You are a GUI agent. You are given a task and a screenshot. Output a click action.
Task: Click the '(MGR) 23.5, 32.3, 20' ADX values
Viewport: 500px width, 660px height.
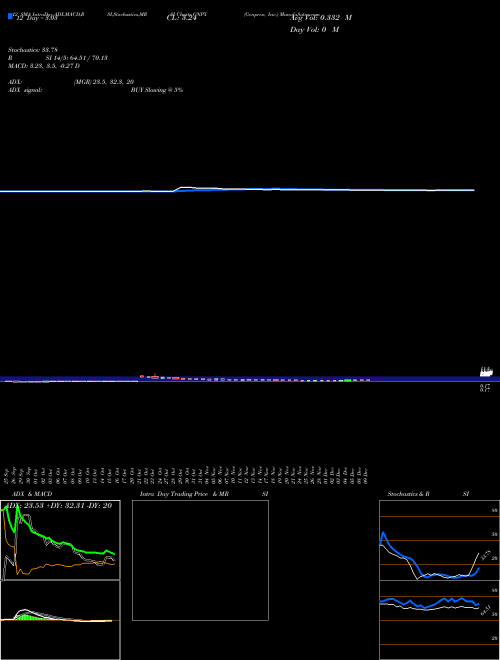104,82
